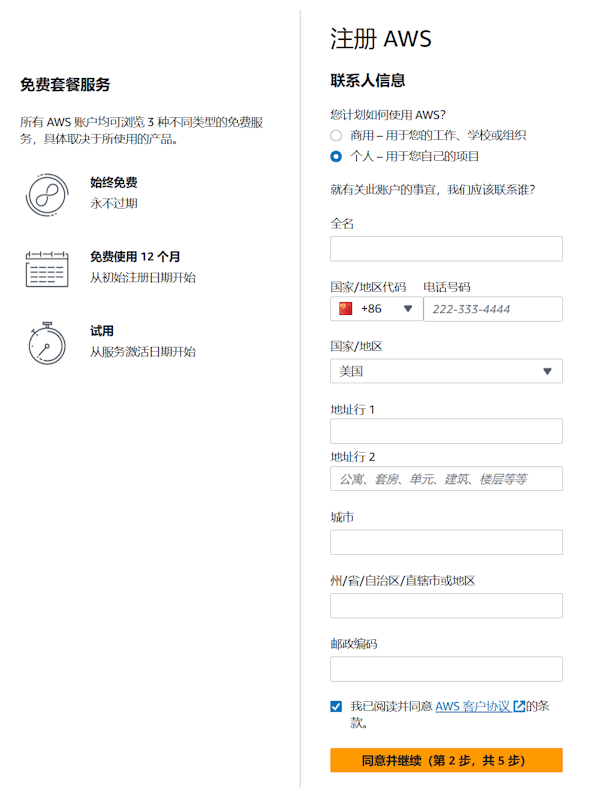
Task: Select 商用 business account radio button
Action: [336, 136]
